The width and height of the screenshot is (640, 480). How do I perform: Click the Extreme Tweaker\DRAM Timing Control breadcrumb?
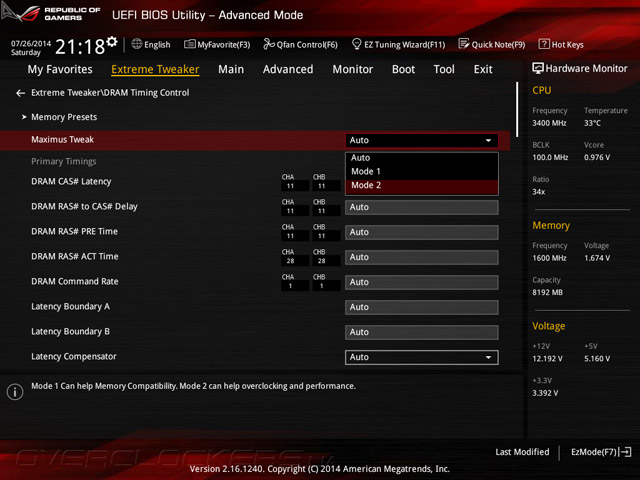coord(110,93)
